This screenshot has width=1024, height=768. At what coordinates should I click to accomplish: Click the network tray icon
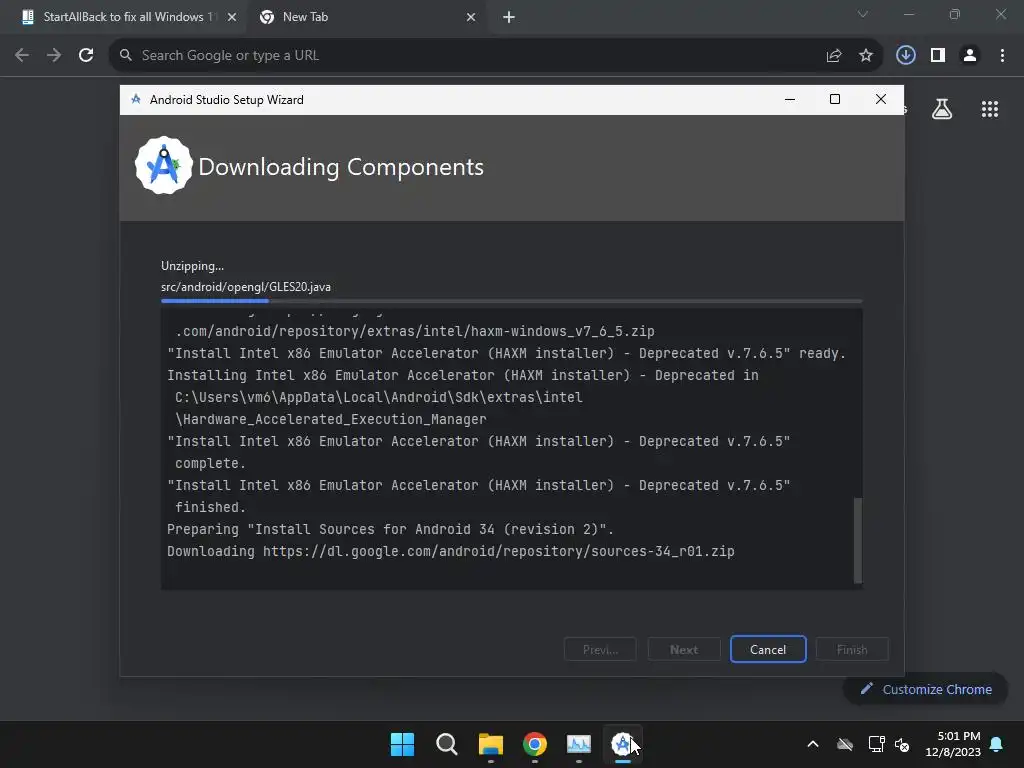click(876, 744)
